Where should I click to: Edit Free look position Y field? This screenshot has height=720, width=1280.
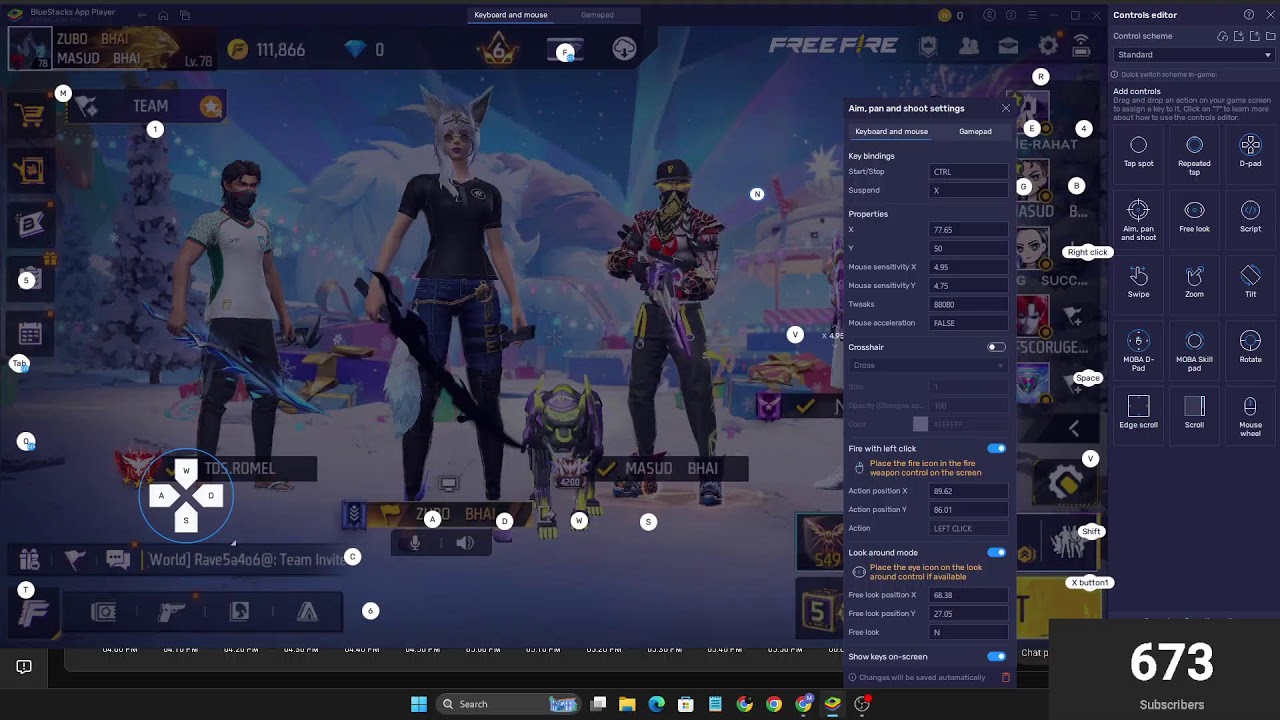tap(967, 614)
